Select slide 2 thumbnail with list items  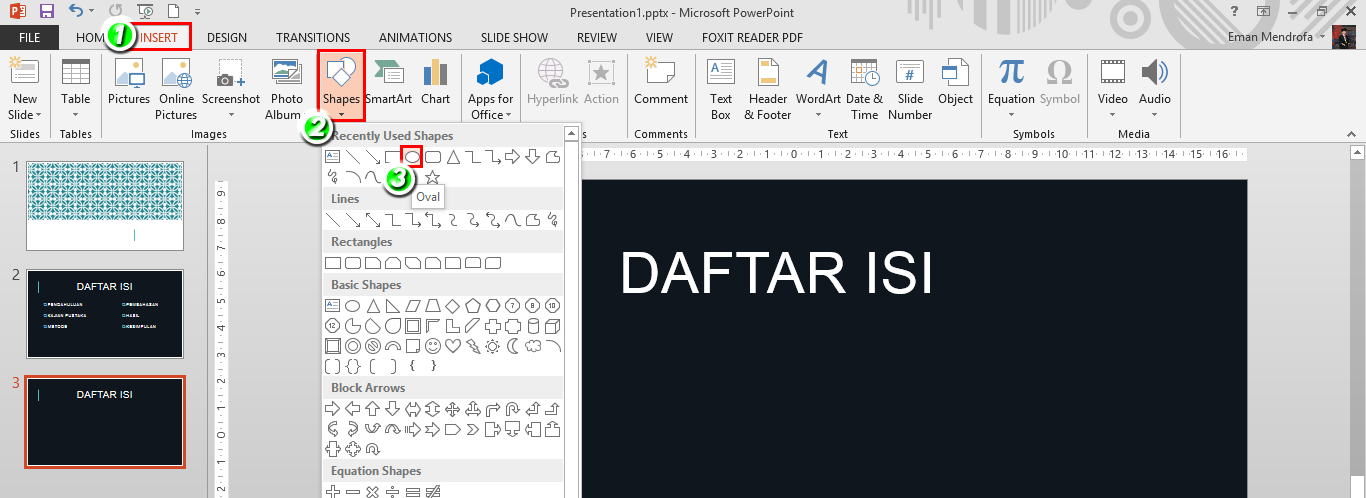[x=105, y=313]
